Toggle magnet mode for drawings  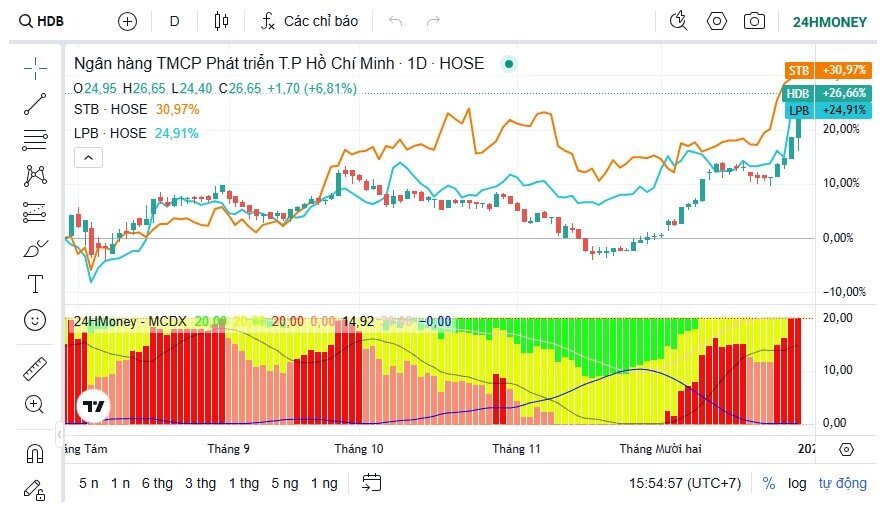tap(35, 454)
